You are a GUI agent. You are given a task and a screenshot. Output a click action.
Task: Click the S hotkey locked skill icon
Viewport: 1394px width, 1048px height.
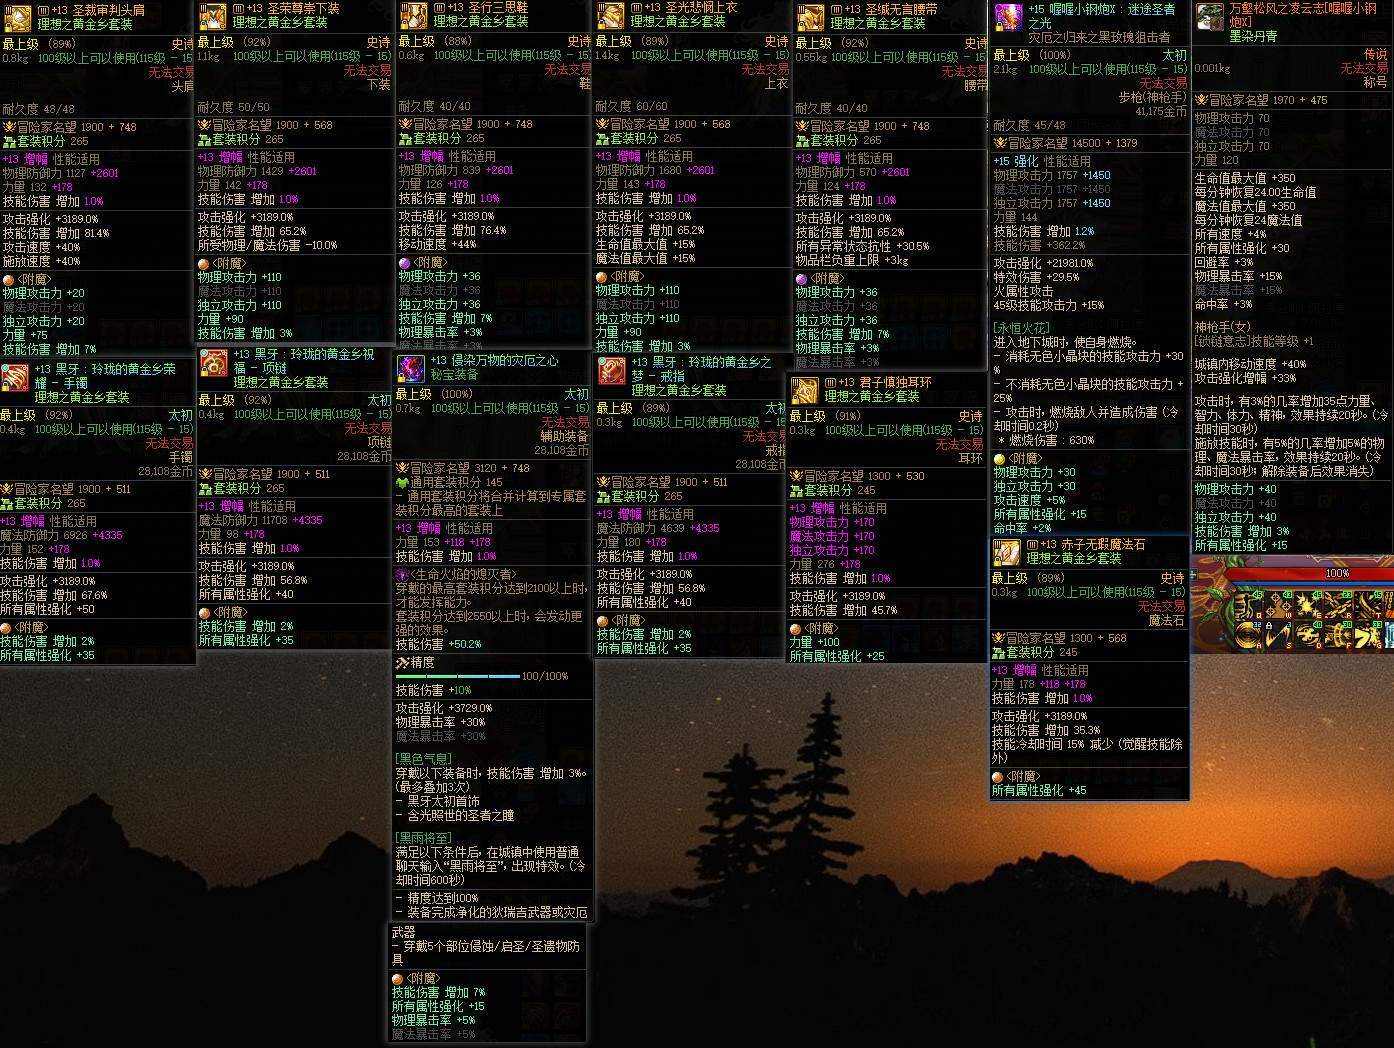click(1278, 635)
